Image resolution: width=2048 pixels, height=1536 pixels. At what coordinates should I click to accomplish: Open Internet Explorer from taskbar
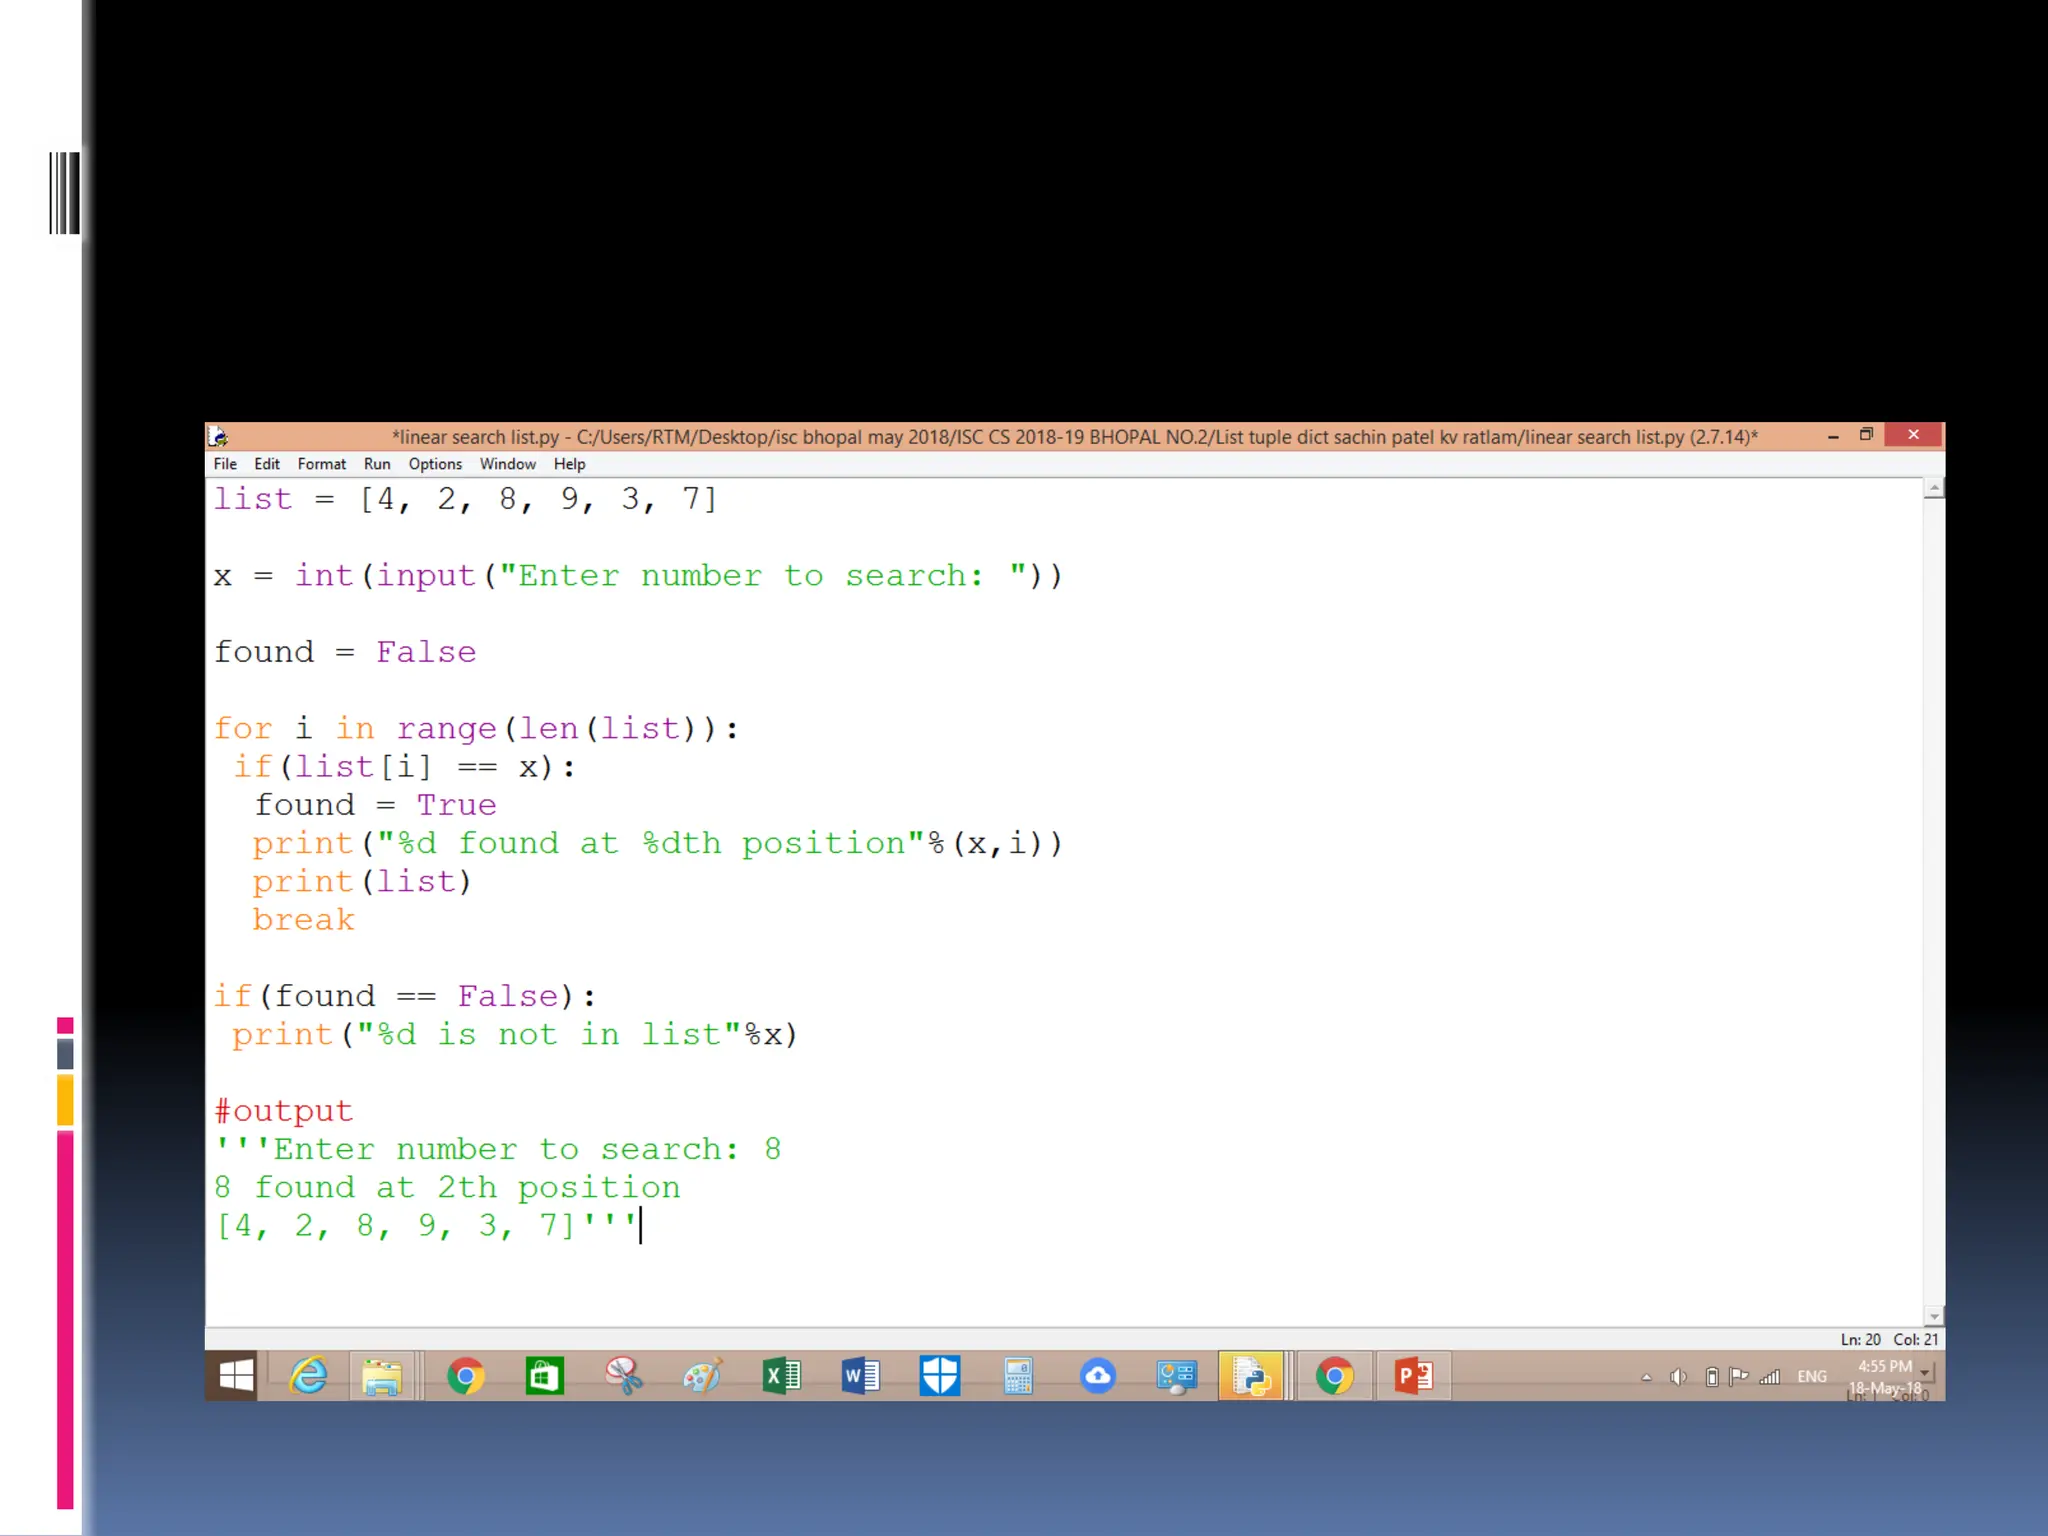pyautogui.click(x=309, y=1377)
